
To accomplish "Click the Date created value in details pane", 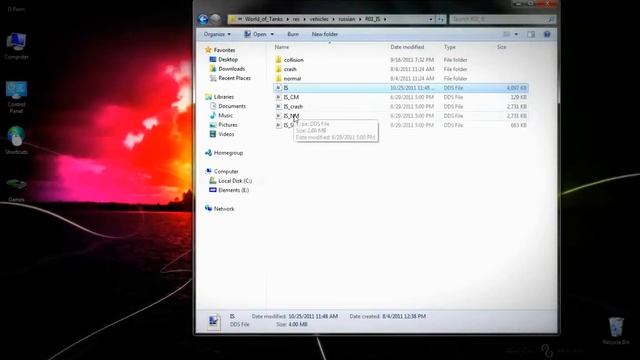I will click(x=404, y=316).
